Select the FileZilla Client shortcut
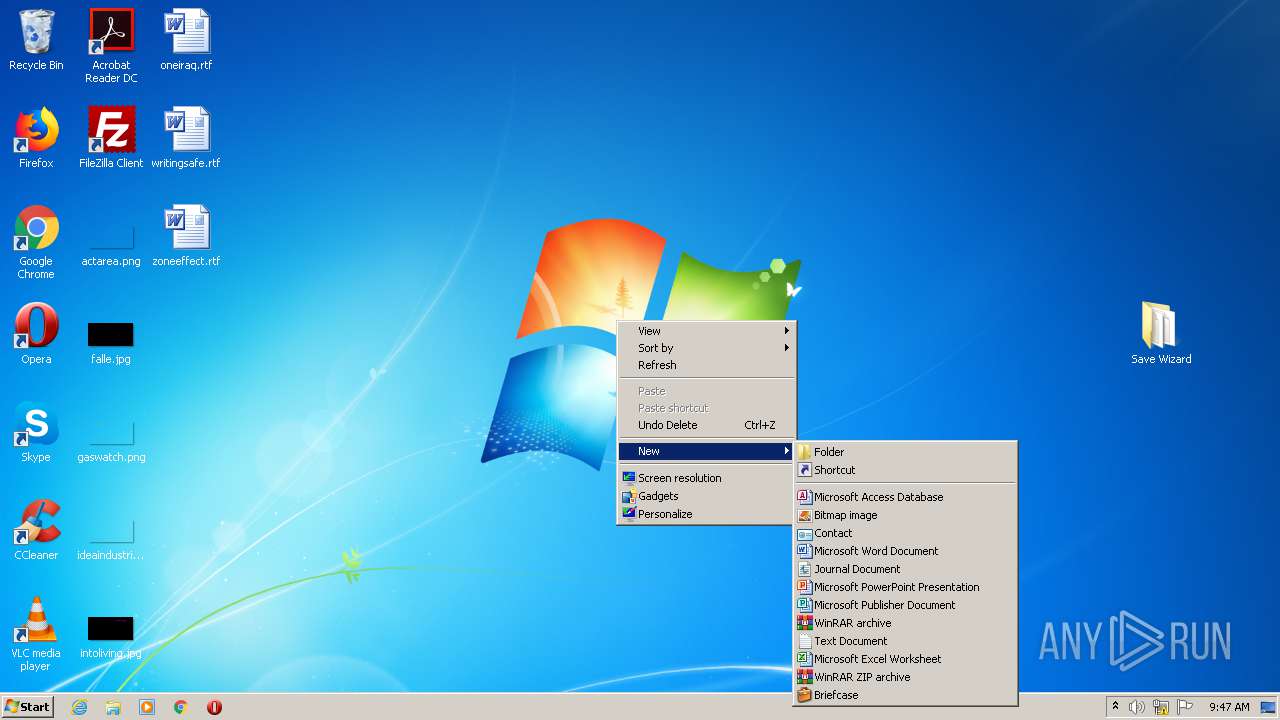Screen dimensions: 1280x720 pyautogui.click(x=111, y=138)
